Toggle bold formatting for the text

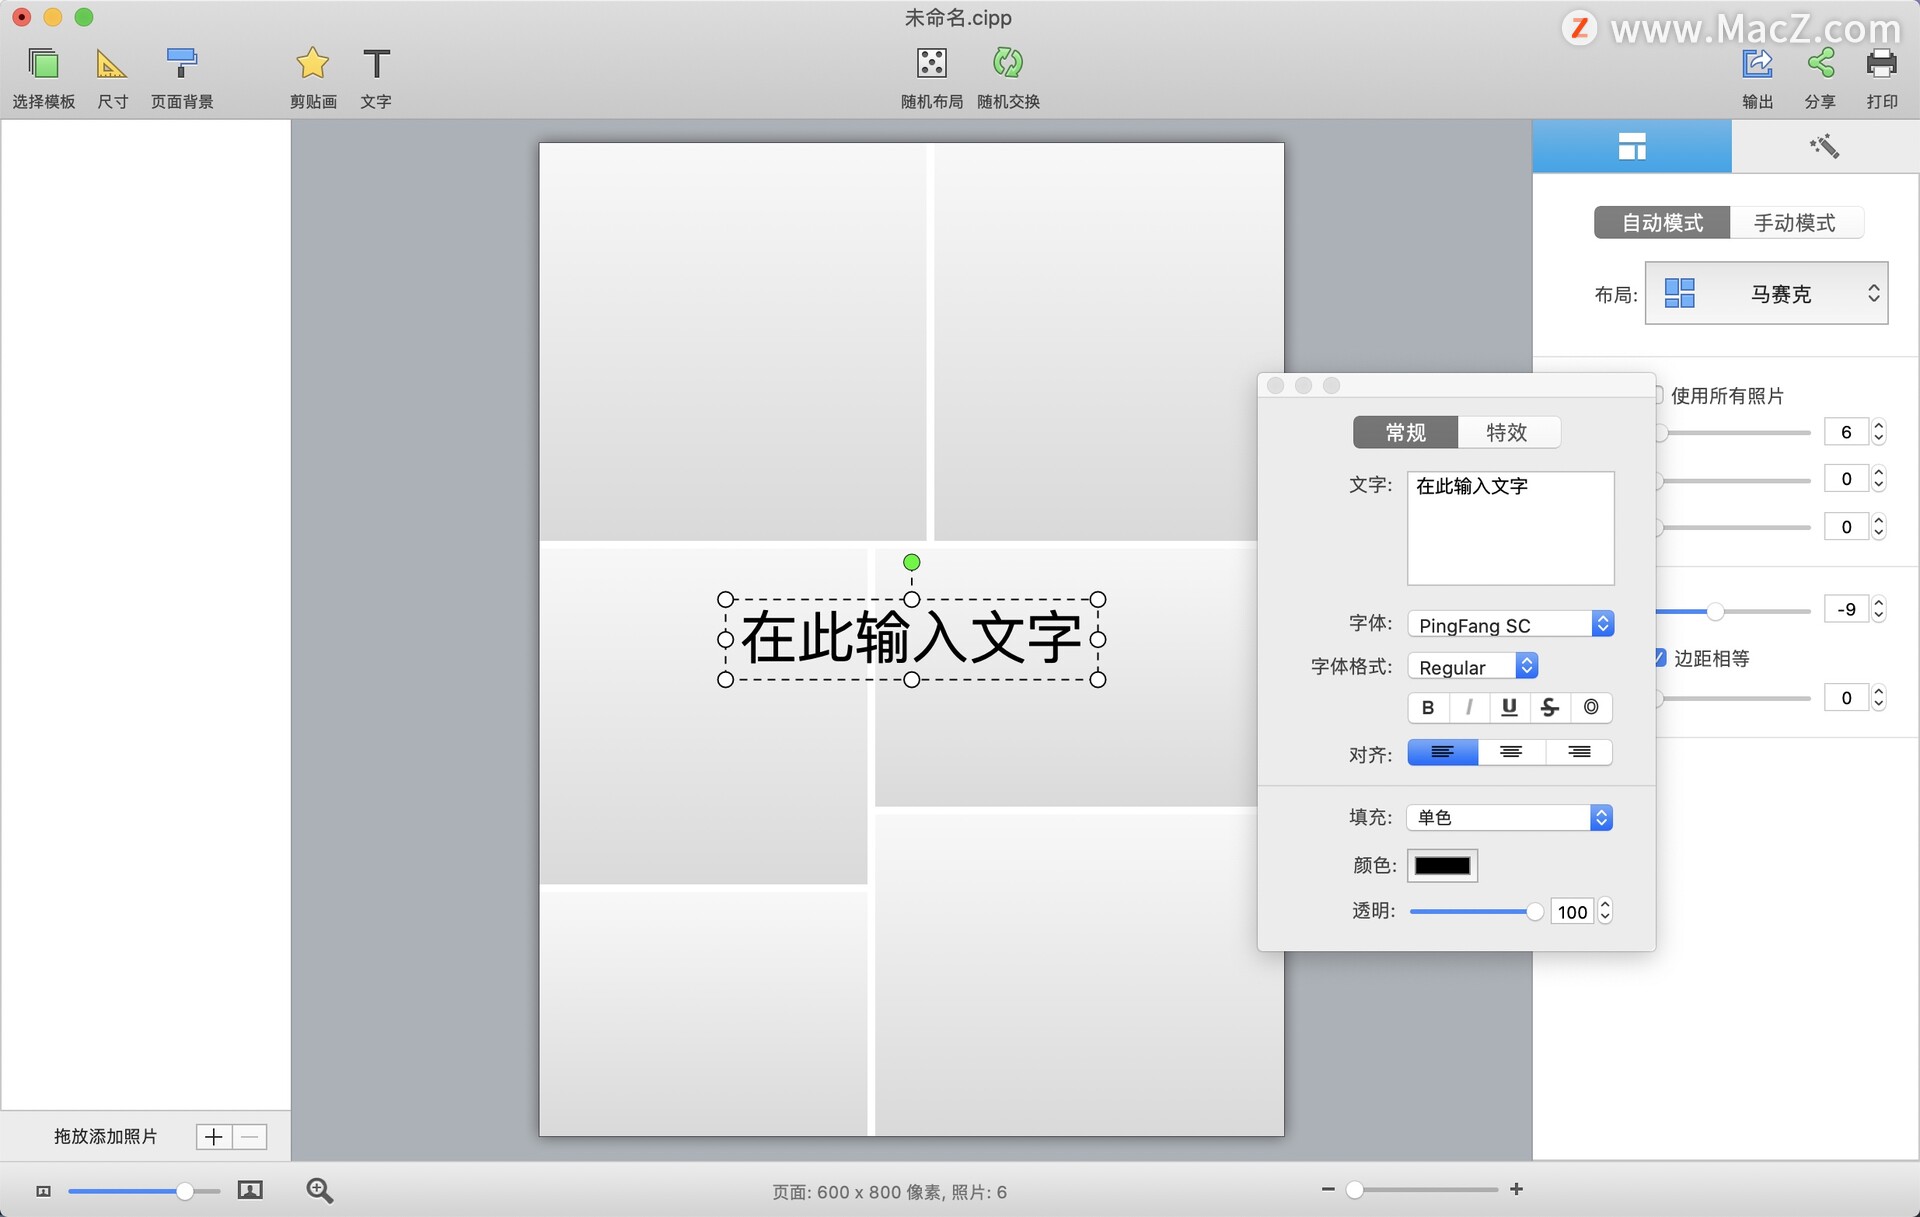tap(1428, 707)
